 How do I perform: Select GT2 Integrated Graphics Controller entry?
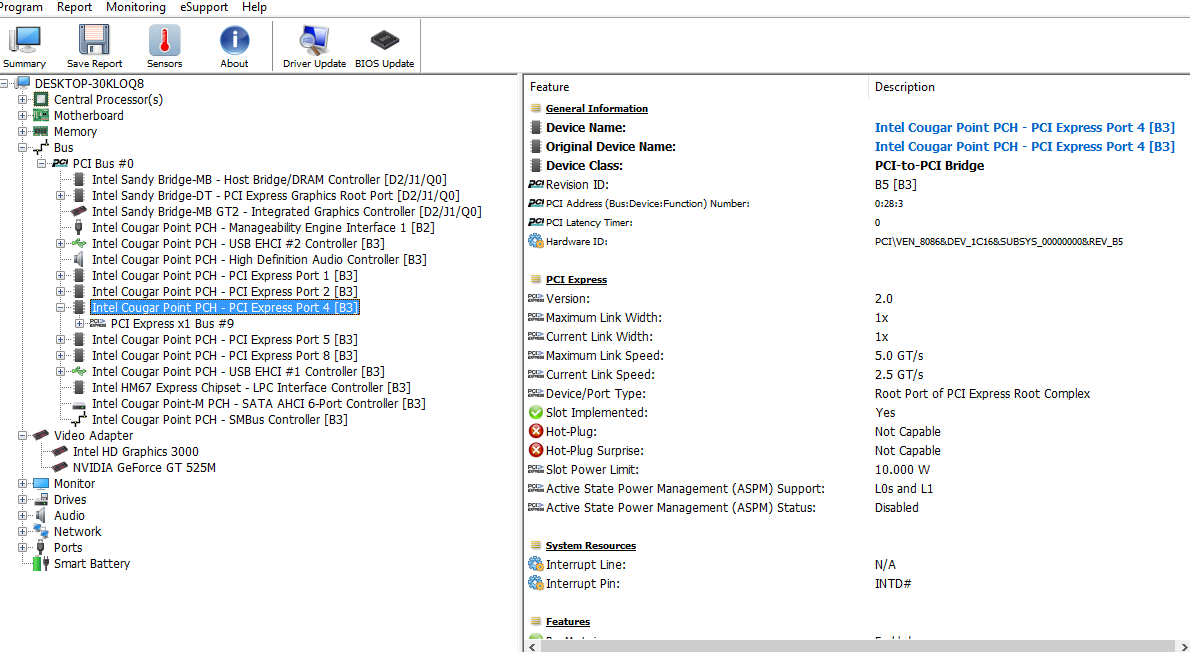pyautogui.click(x=287, y=212)
